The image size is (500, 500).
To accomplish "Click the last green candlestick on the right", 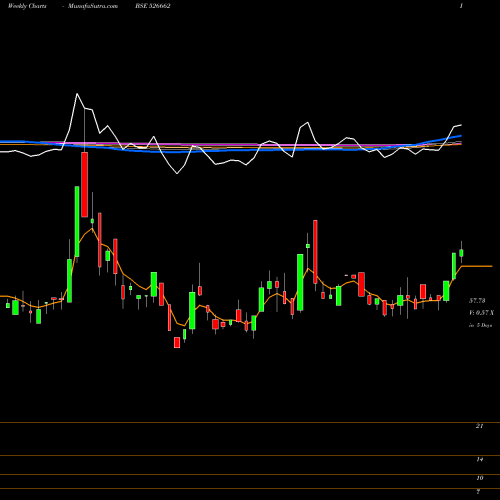I will click(x=462, y=253).
